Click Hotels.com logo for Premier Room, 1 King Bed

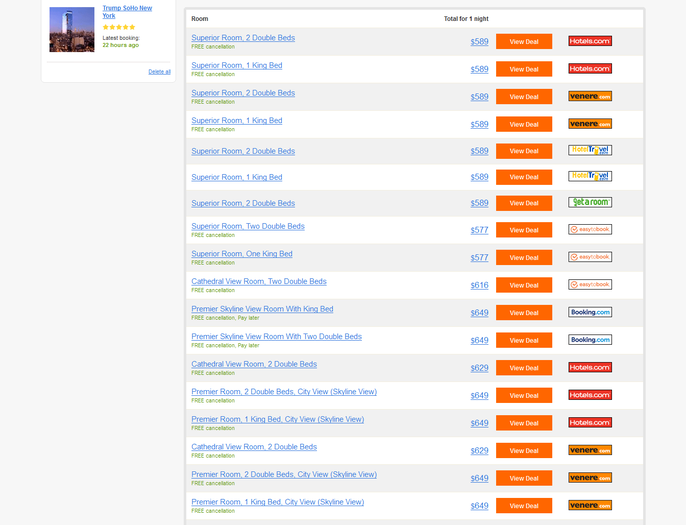coord(590,422)
